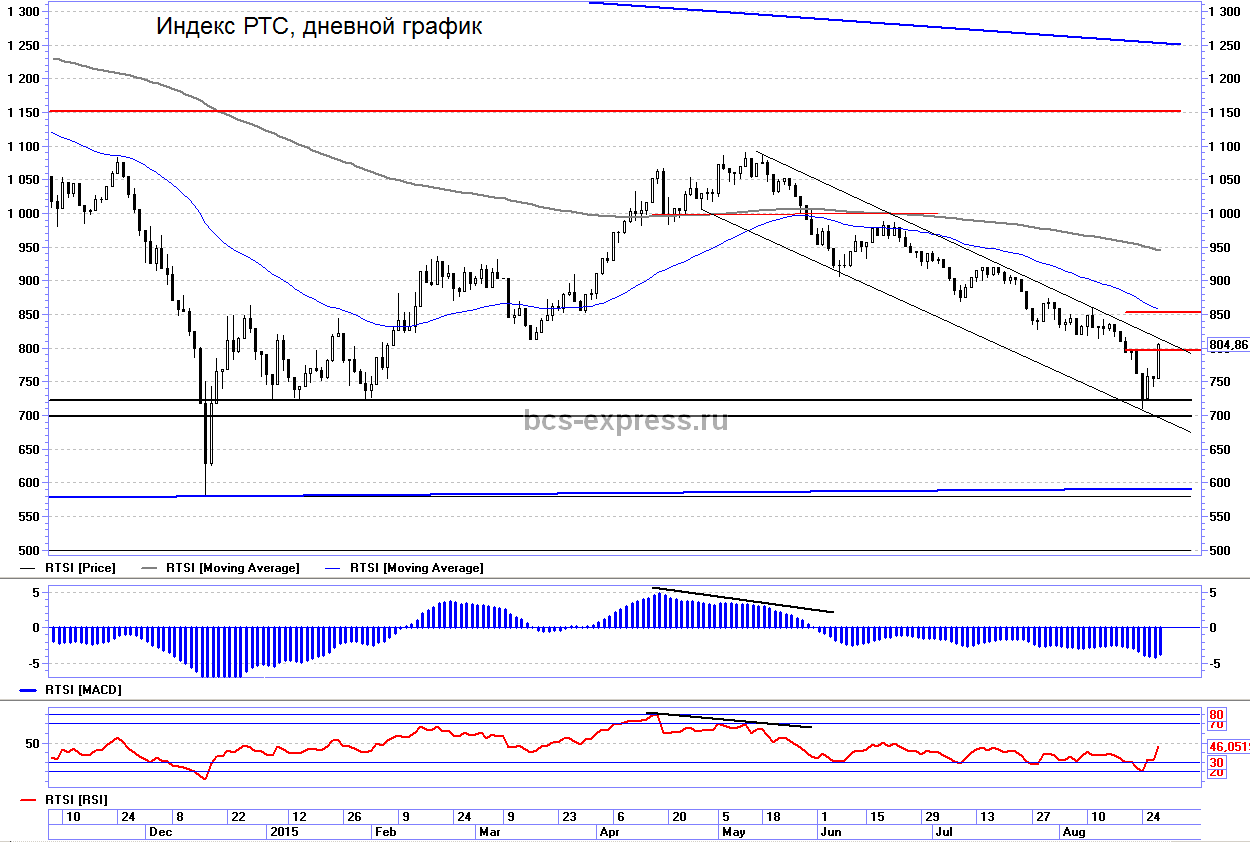Click the Jun month label on the time axis
The width and height of the screenshot is (1250, 842).
click(x=830, y=831)
